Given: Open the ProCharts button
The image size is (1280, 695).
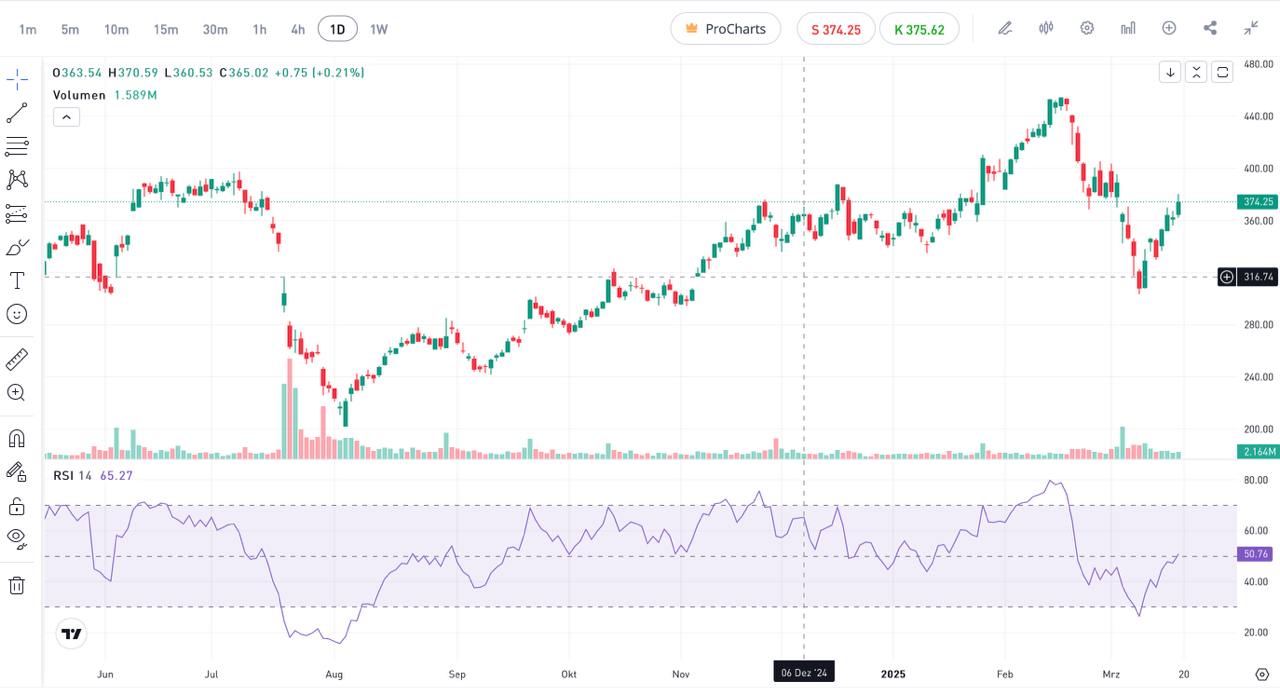Looking at the screenshot, I should [725, 29].
